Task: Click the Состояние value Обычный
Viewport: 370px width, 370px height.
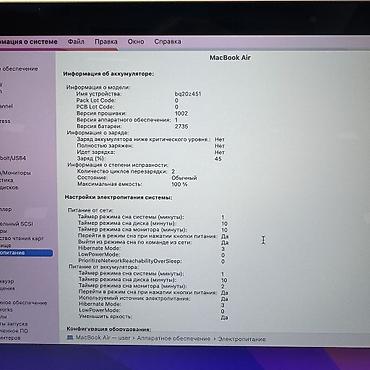Action: click(x=184, y=178)
